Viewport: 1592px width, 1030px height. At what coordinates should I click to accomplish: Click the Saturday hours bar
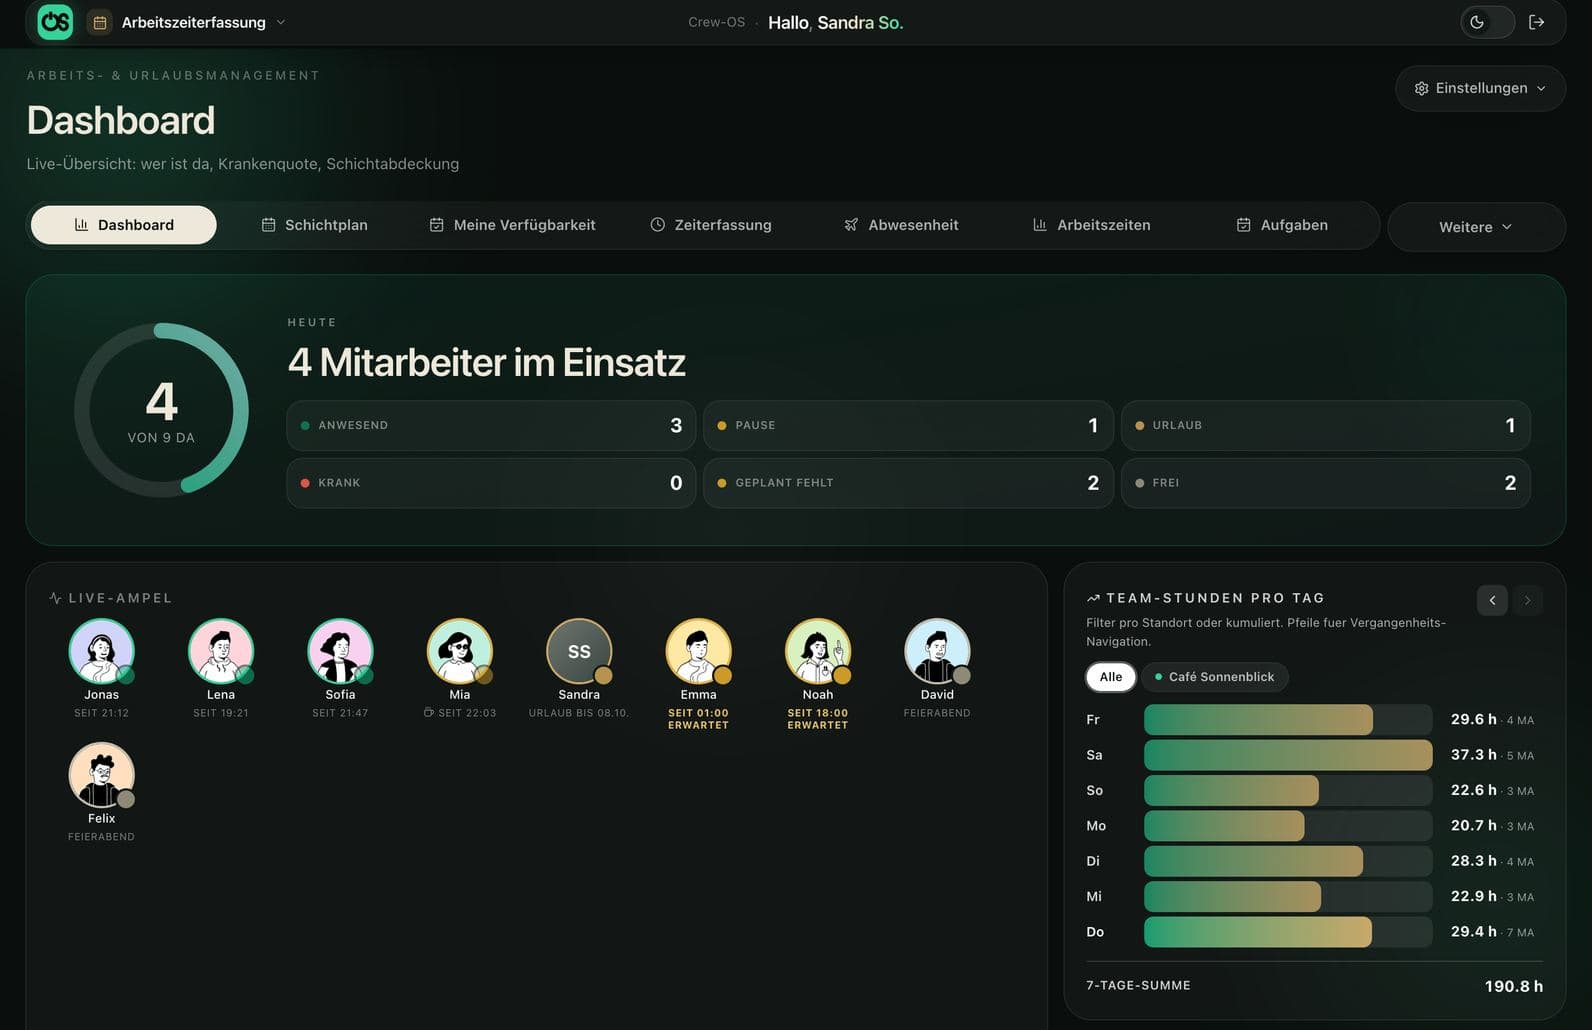1288,755
